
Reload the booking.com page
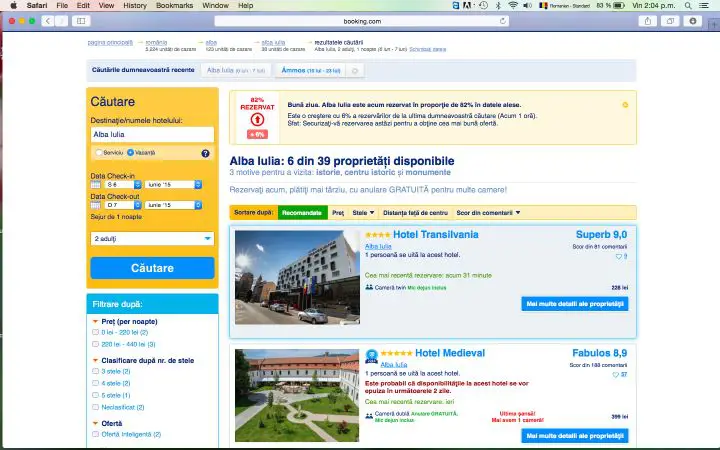(x=503, y=21)
